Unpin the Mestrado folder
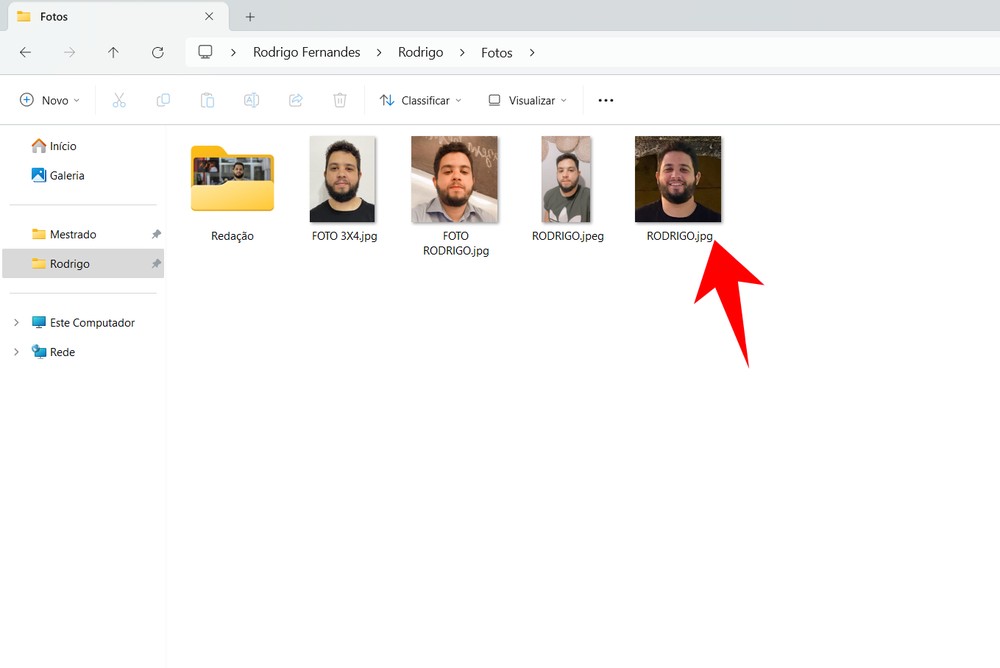This screenshot has width=1000, height=668. point(155,233)
